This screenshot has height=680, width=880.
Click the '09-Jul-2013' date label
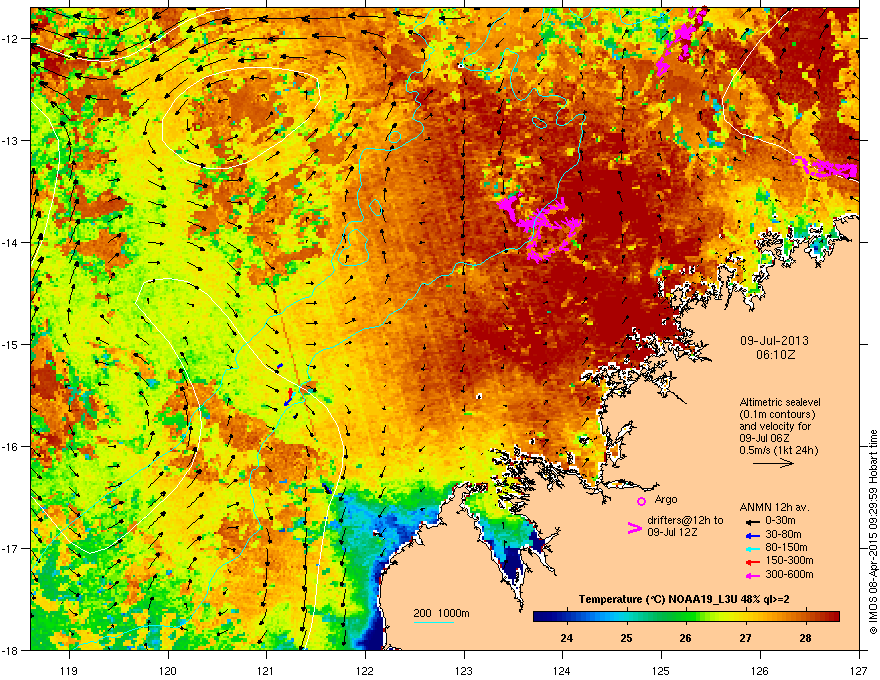(774, 341)
